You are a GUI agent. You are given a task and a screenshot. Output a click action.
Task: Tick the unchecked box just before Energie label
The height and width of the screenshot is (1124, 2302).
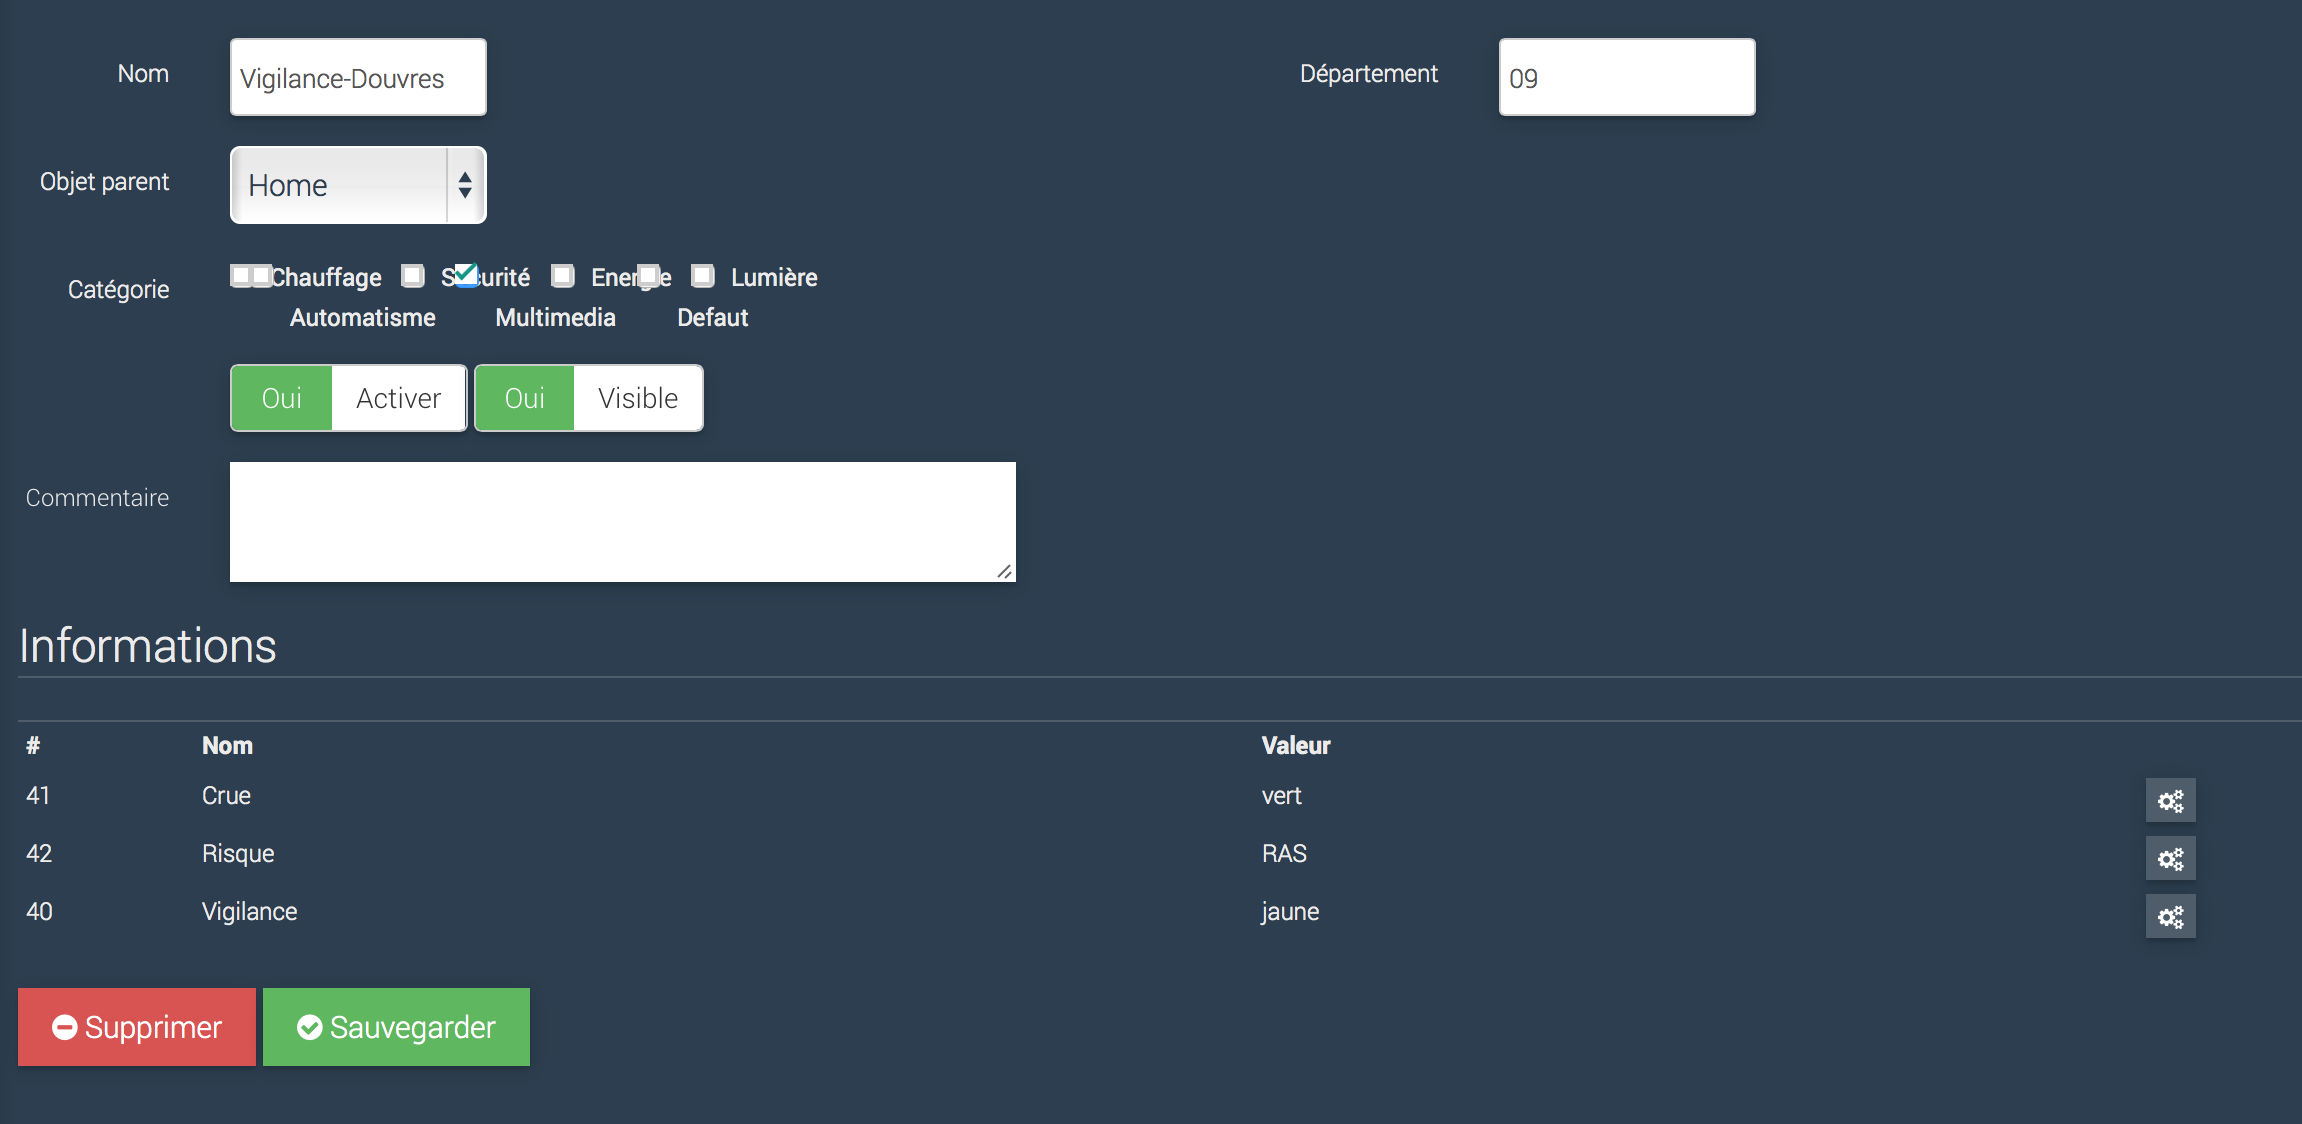pyautogui.click(x=563, y=275)
